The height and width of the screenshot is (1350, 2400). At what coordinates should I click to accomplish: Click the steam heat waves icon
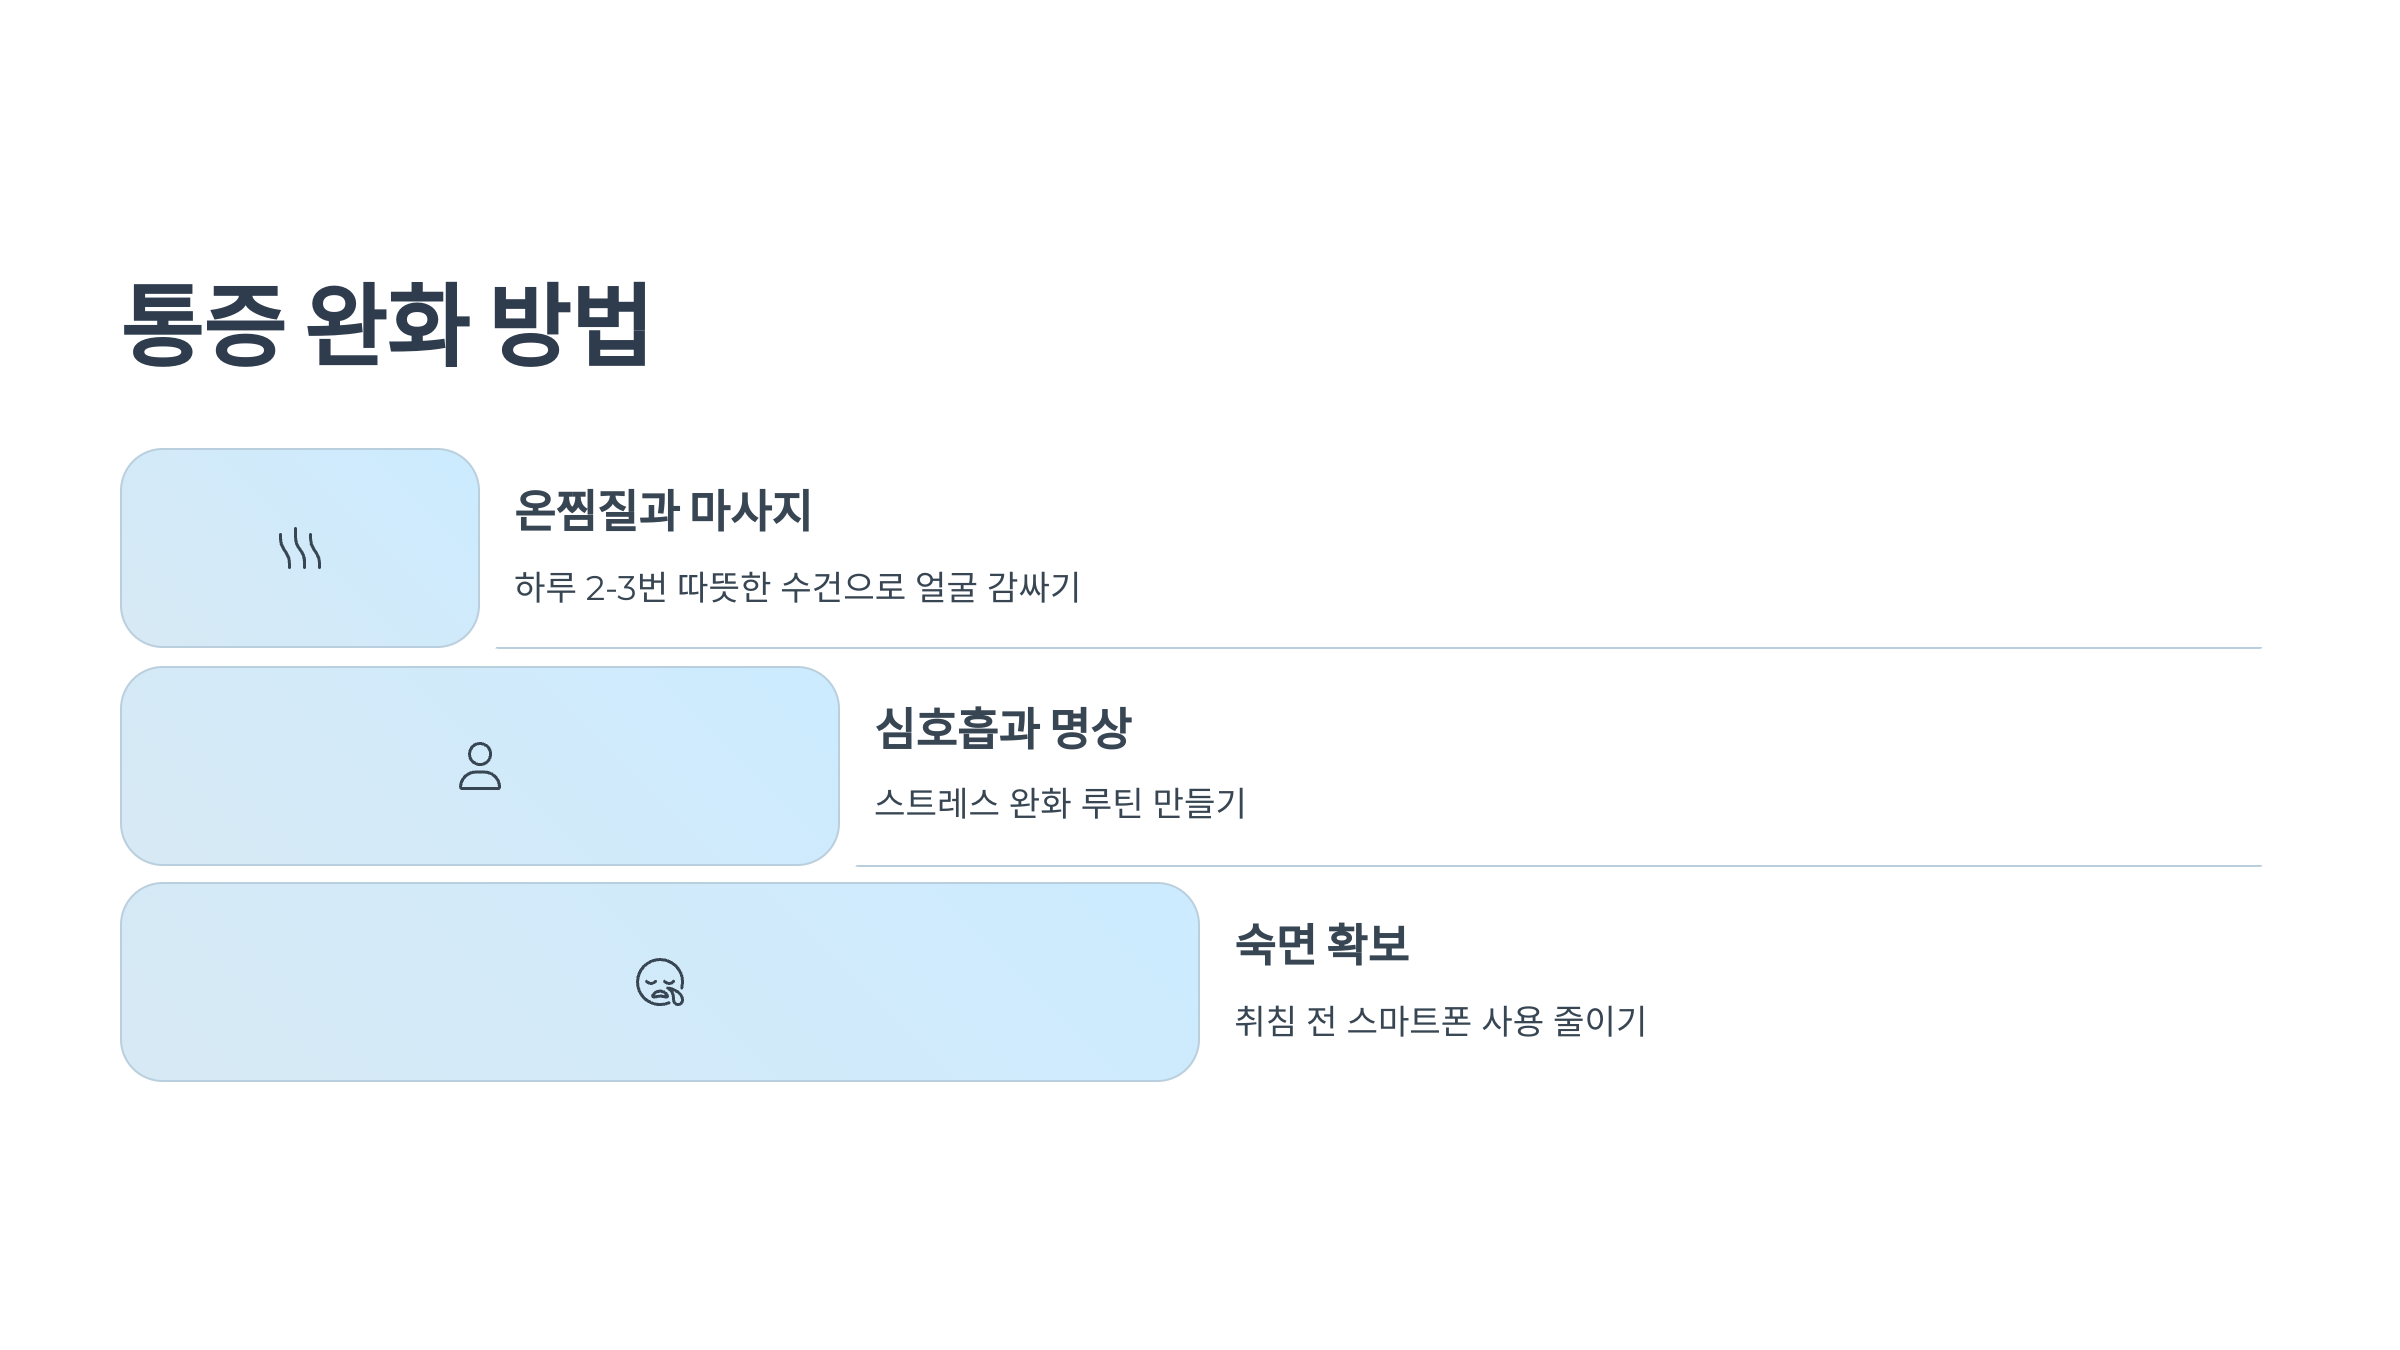pyautogui.click(x=300, y=548)
